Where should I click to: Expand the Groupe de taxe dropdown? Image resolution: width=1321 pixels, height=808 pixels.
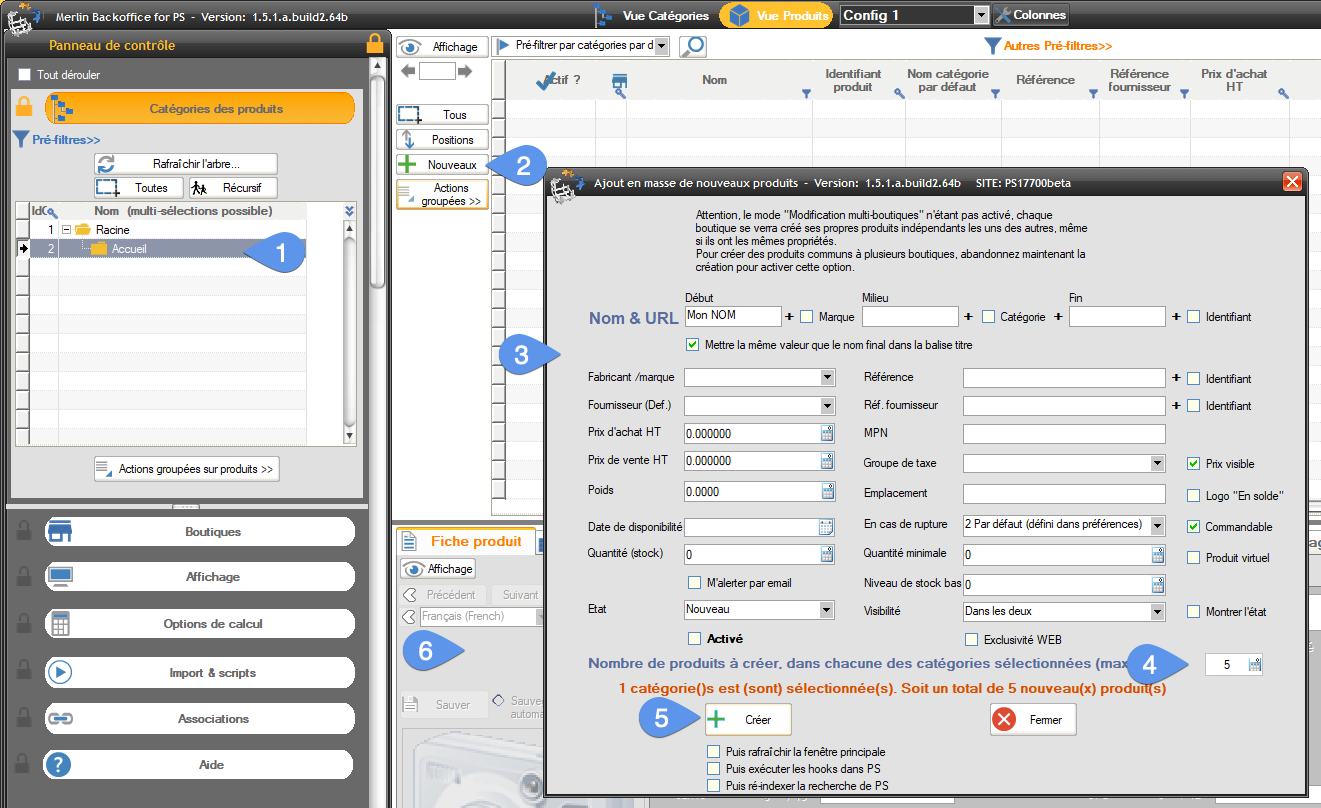pos(1157,464)
